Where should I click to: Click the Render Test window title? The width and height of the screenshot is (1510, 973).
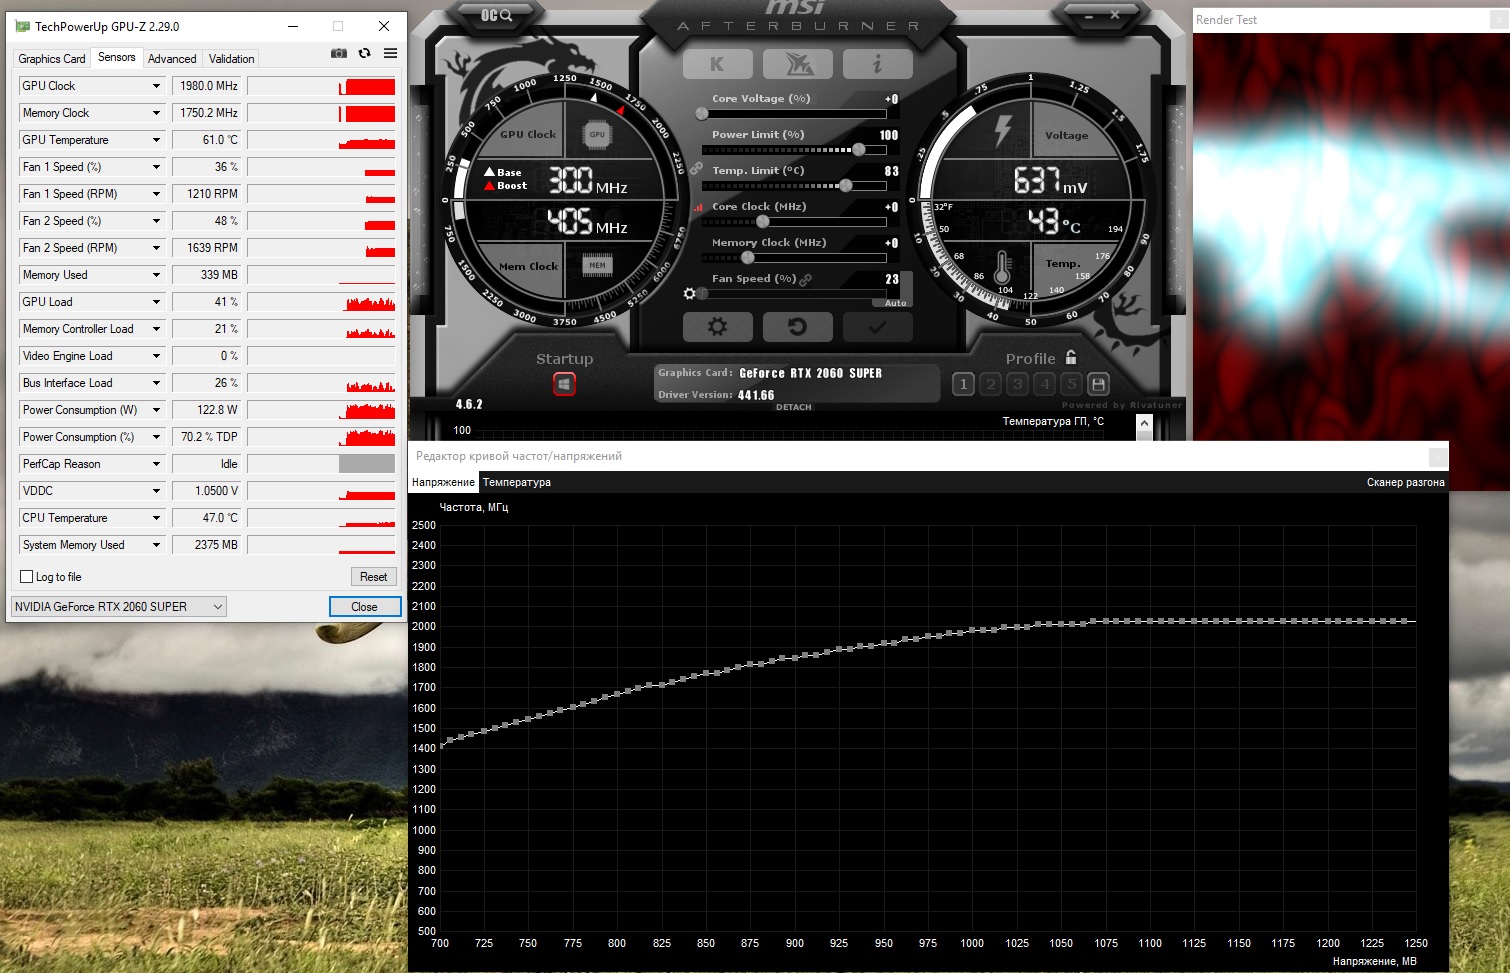click(1226, 20)
